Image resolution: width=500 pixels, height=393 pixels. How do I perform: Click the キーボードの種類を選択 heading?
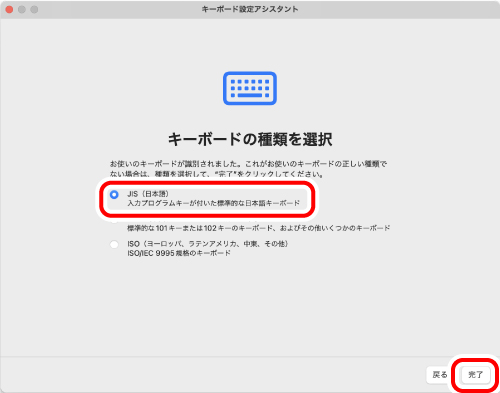250,139
